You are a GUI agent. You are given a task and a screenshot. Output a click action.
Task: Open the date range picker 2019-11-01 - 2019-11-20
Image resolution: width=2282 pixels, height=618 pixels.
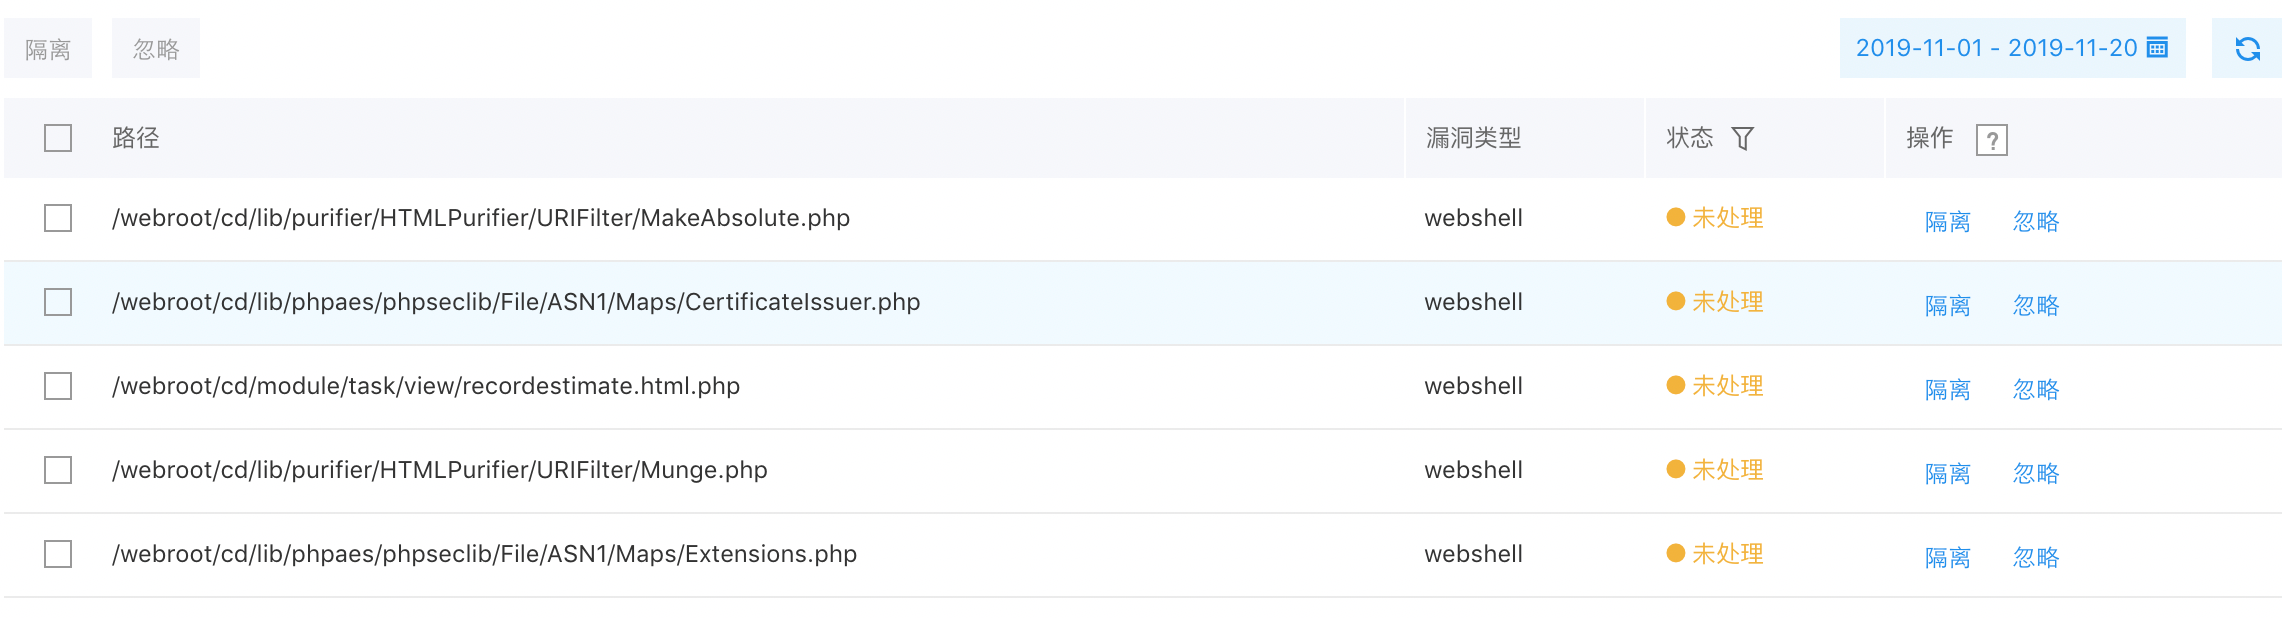click(x=2012, y=48)
